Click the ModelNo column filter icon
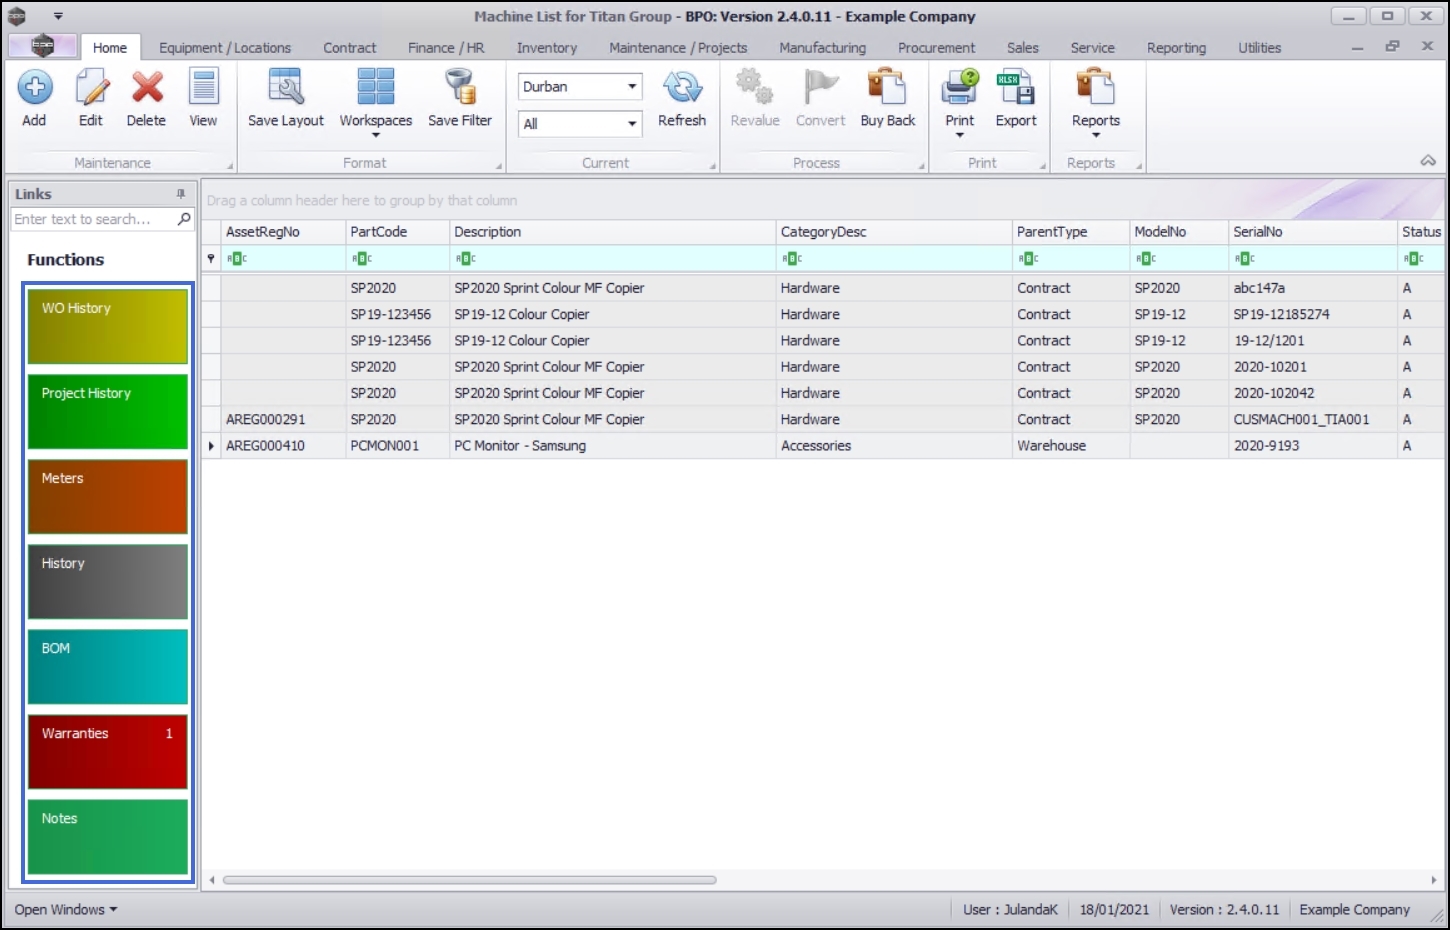 [x=1146, y=259]
